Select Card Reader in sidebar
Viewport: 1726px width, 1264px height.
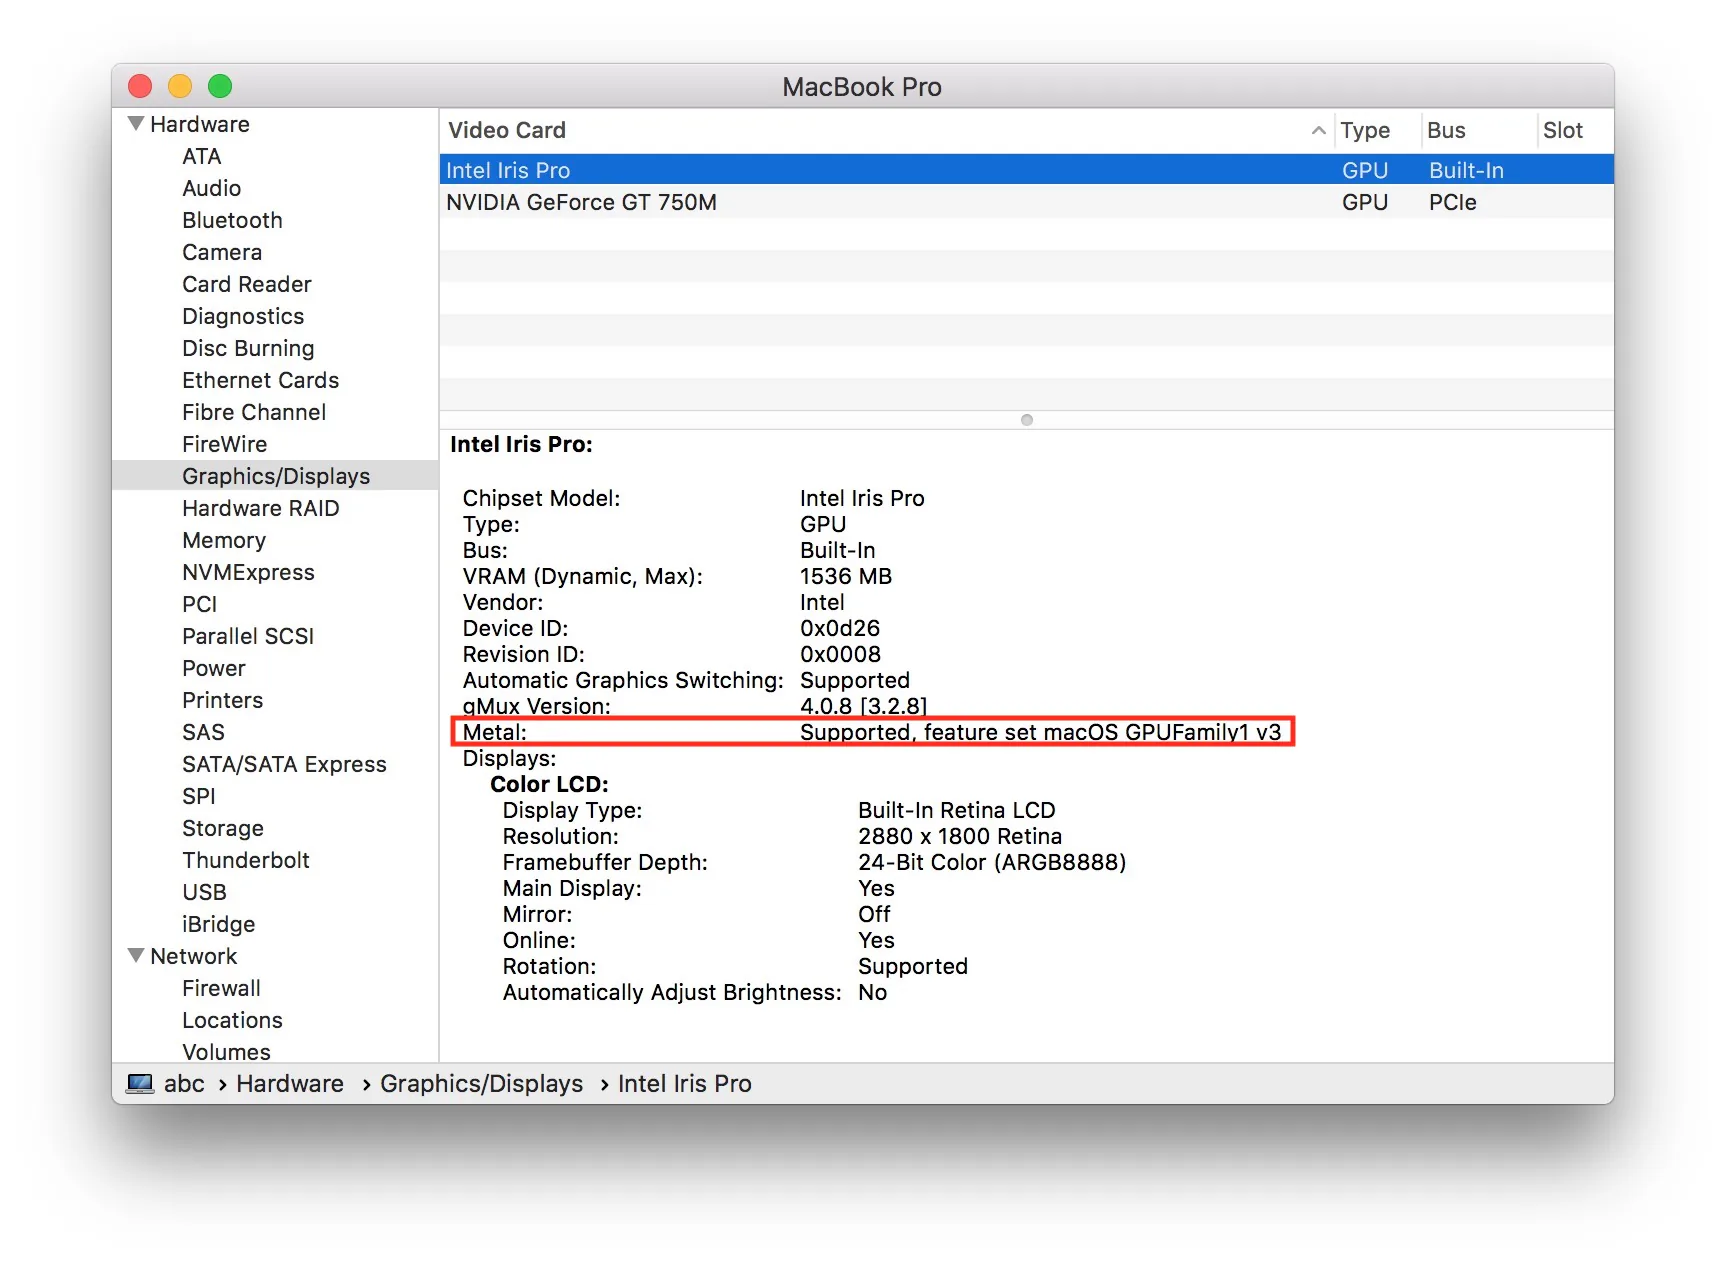tap(247, 284)
